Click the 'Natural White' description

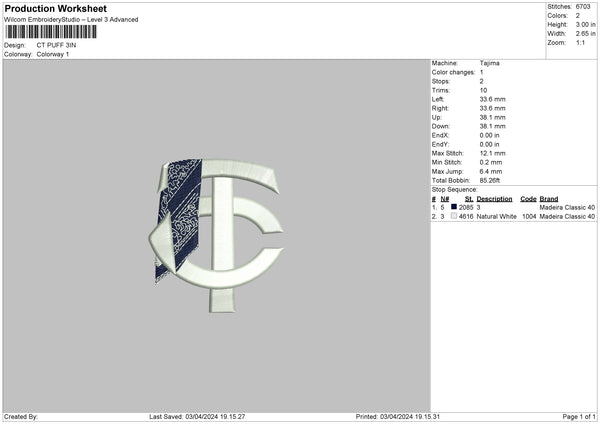click(x=497, y=217)
